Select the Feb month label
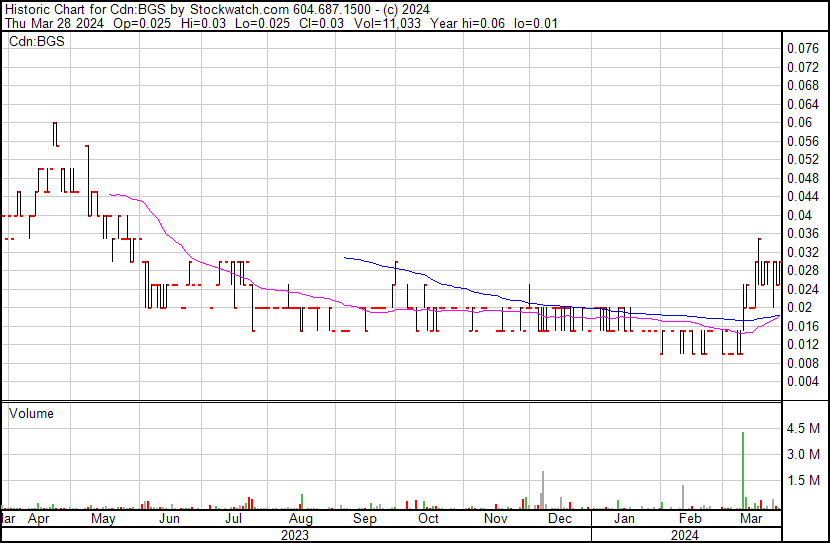 click(x=688, y=519)
